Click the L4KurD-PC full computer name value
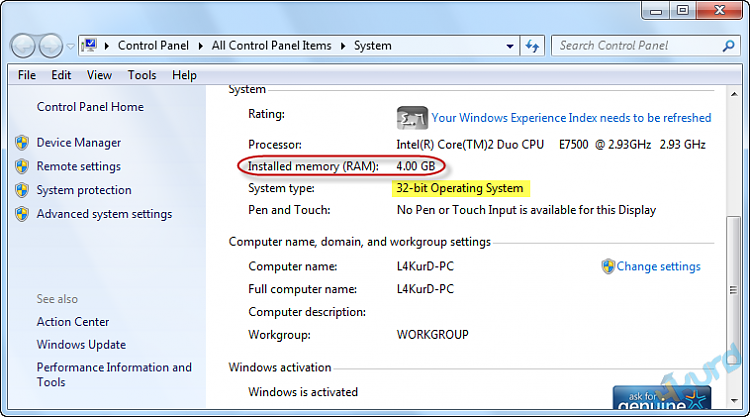Screen dimensions: 750x417 click(x=425, y=289)
